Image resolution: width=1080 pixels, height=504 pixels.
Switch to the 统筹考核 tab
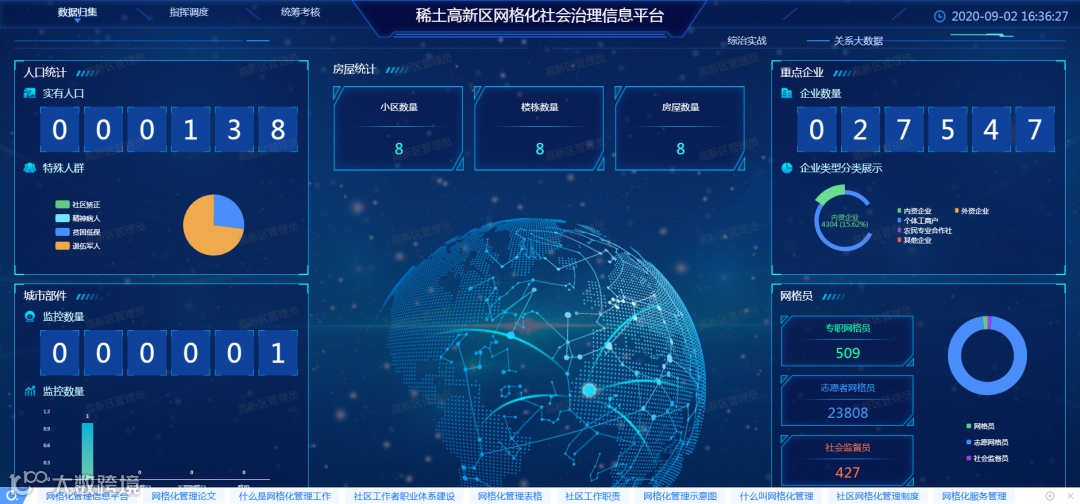(300, 12)
